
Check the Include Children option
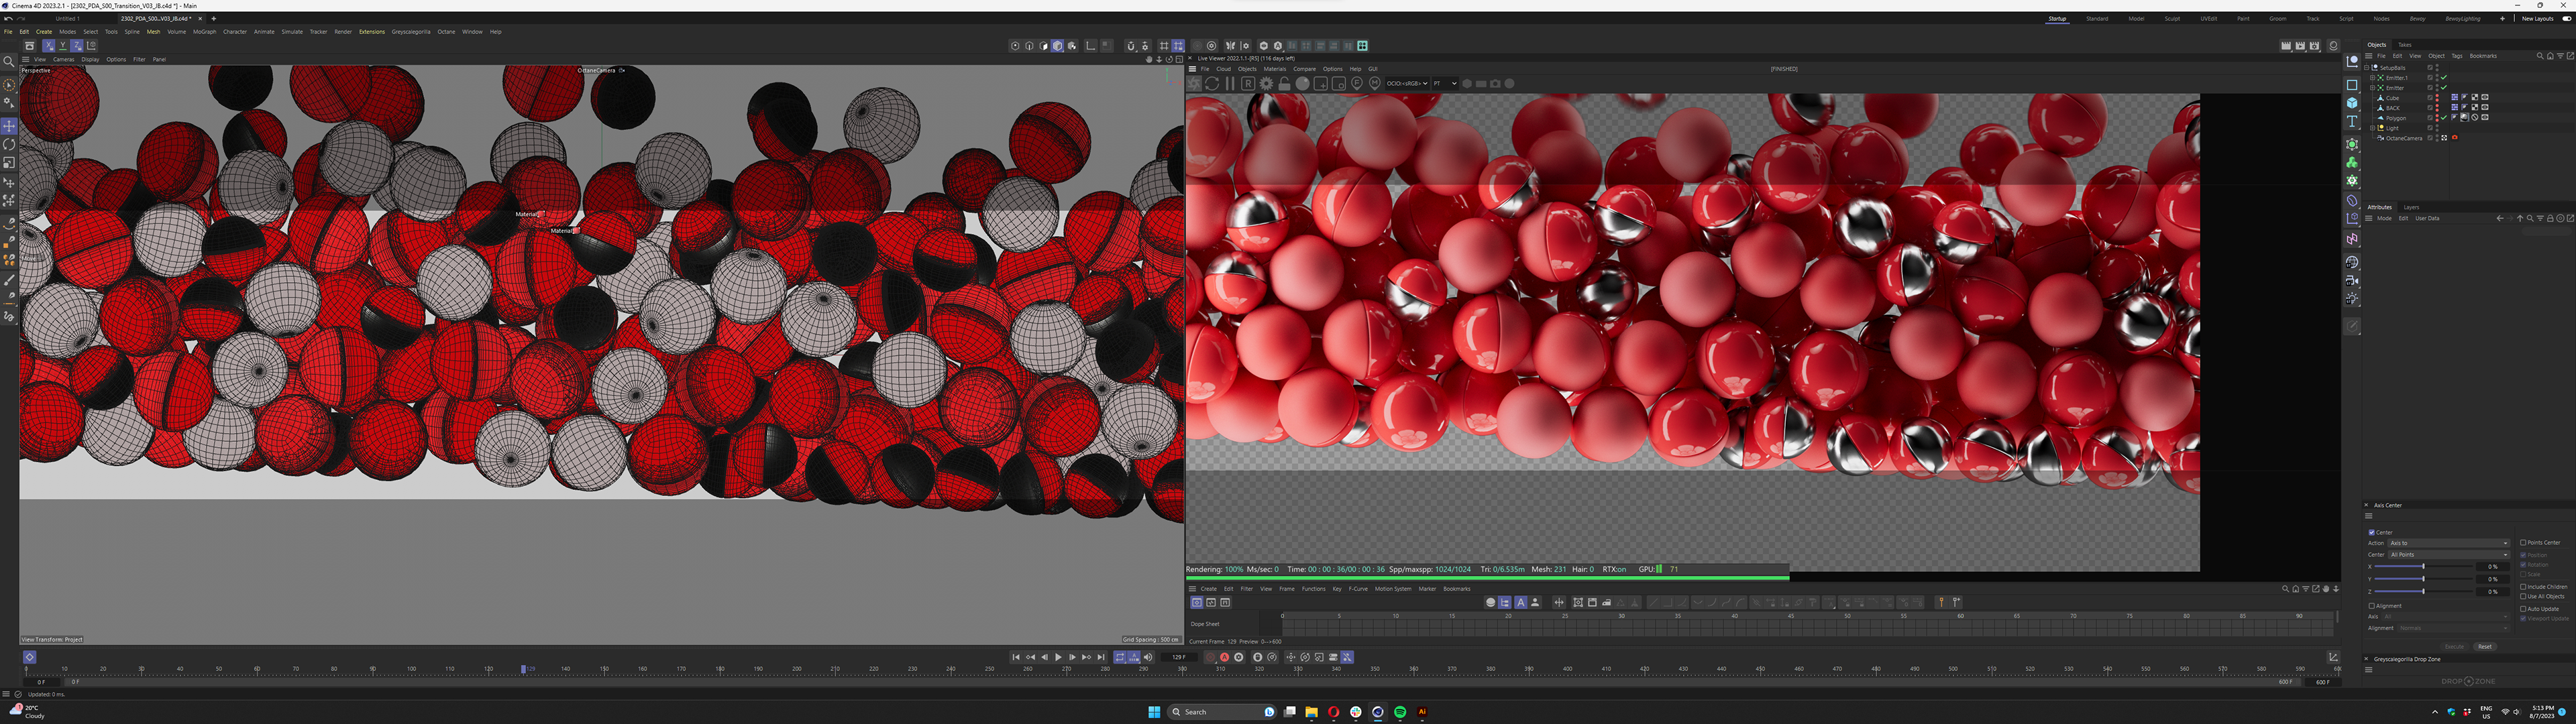[x=2523, y=587]
